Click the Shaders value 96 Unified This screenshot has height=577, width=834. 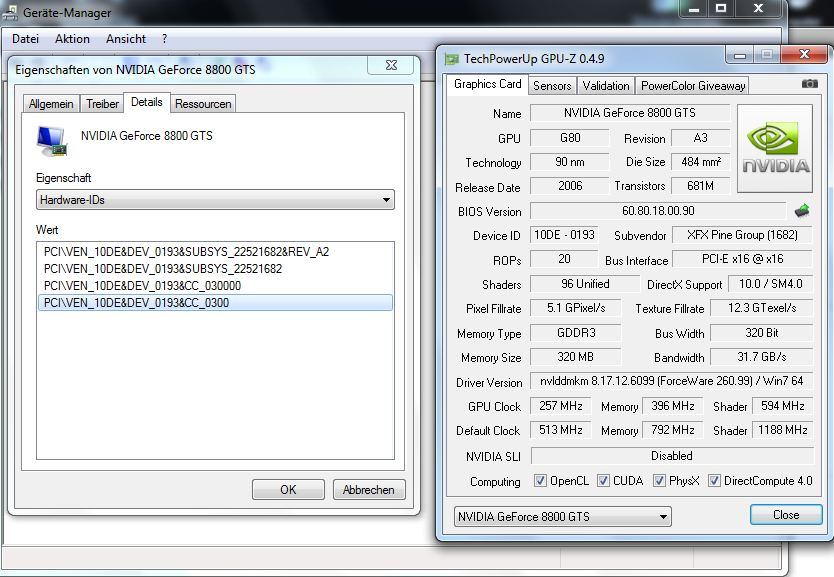[x=585, y=284]
